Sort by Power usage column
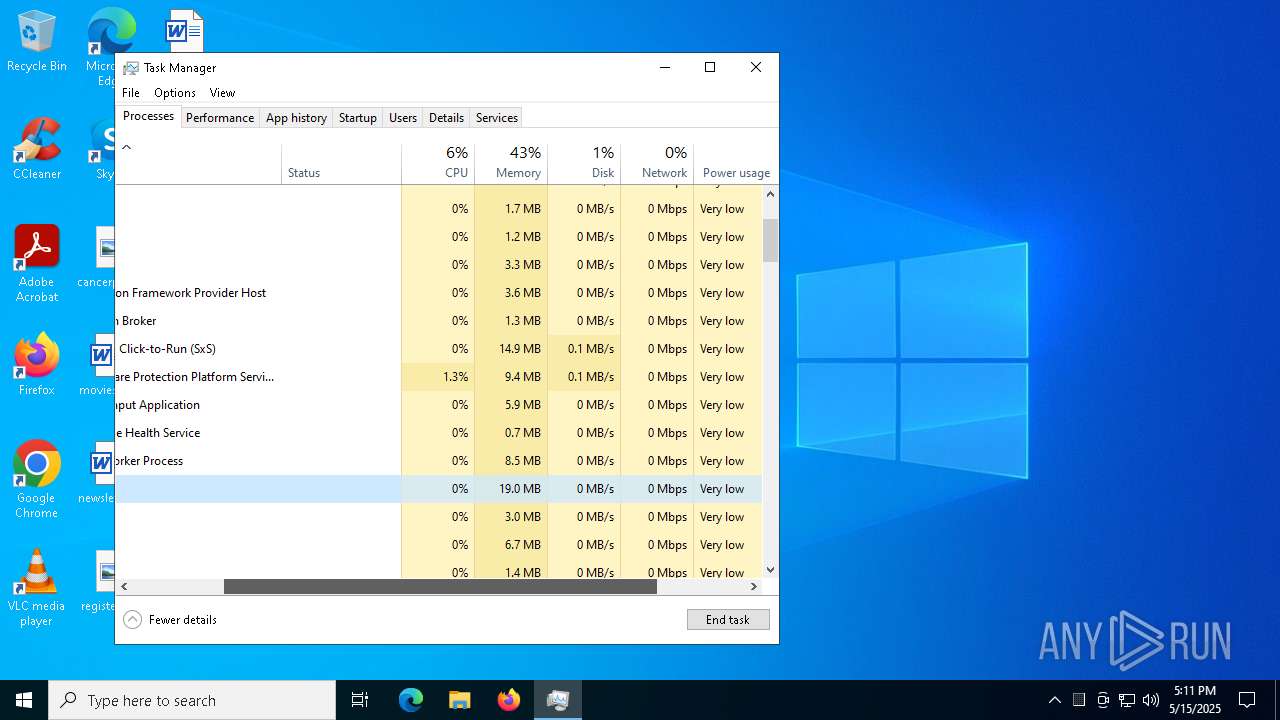The width and height of the screenshot is (1280, 720). pos(736,163)
